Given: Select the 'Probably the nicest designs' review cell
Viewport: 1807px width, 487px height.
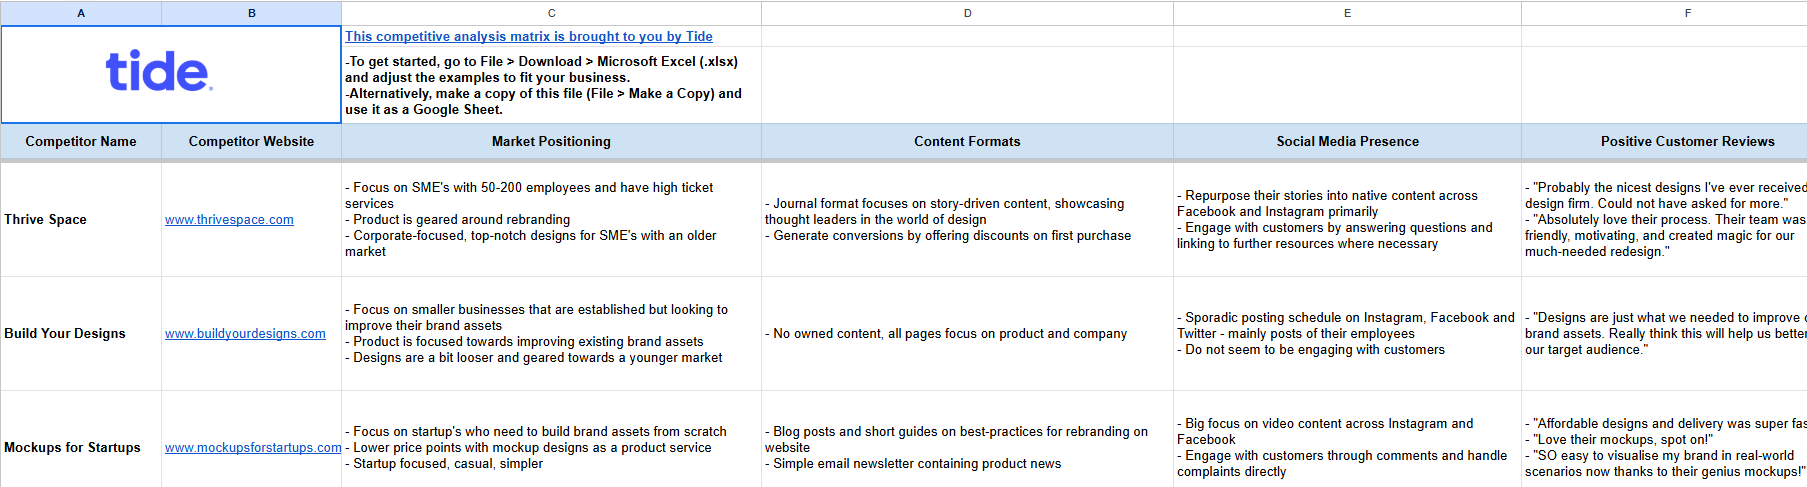Looking at the screenshot, I should point(1664,219).
